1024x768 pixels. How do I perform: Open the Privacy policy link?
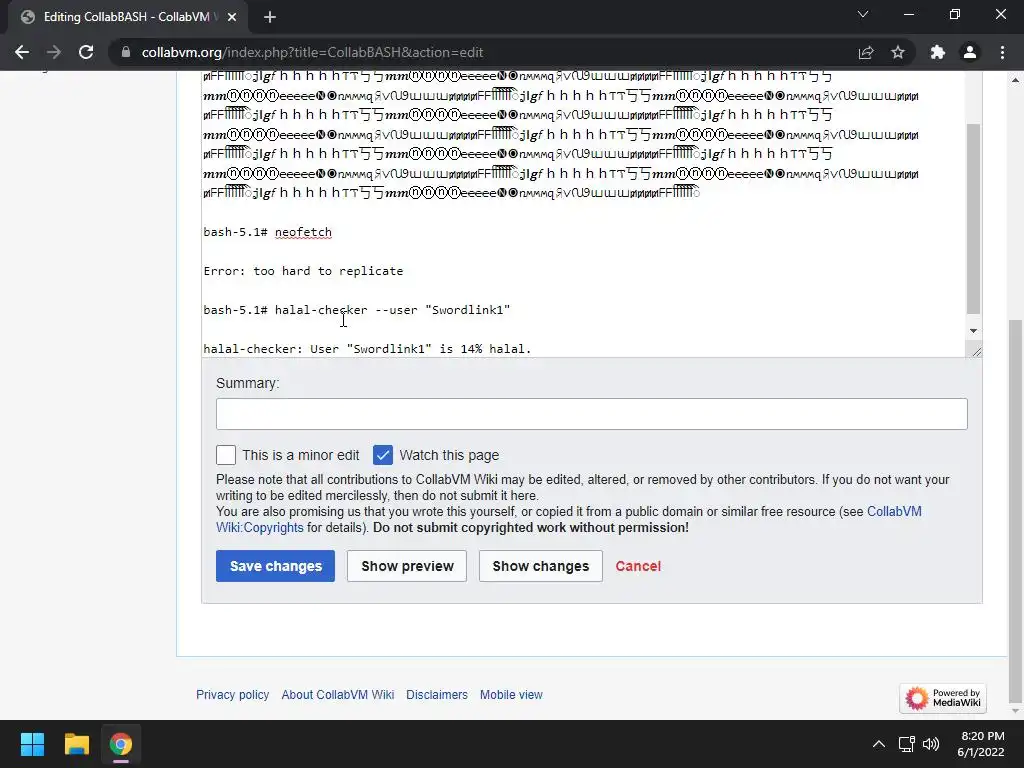[x=232, y=695]
